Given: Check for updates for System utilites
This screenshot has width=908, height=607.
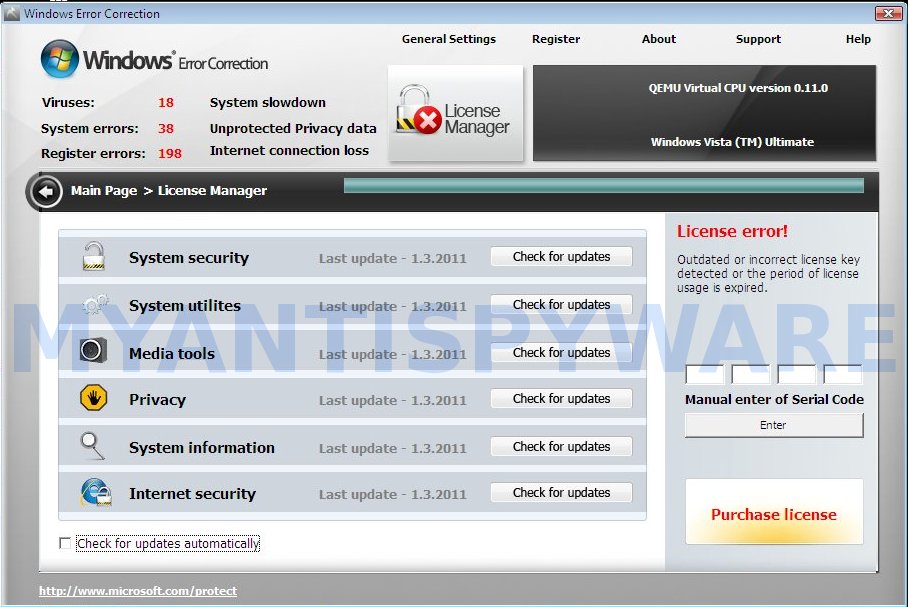Looking at the screenshot, I should pyautogui.click(x=561, y=305).
